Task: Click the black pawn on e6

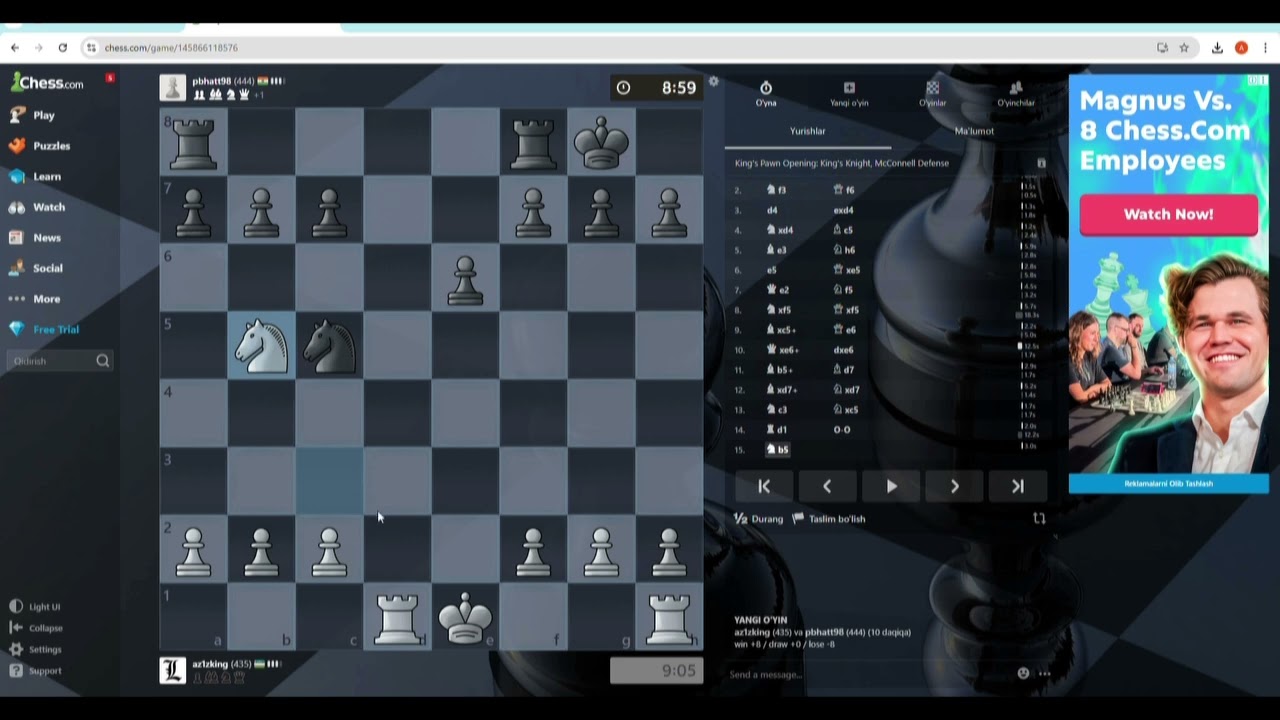Action: point(465,278)
